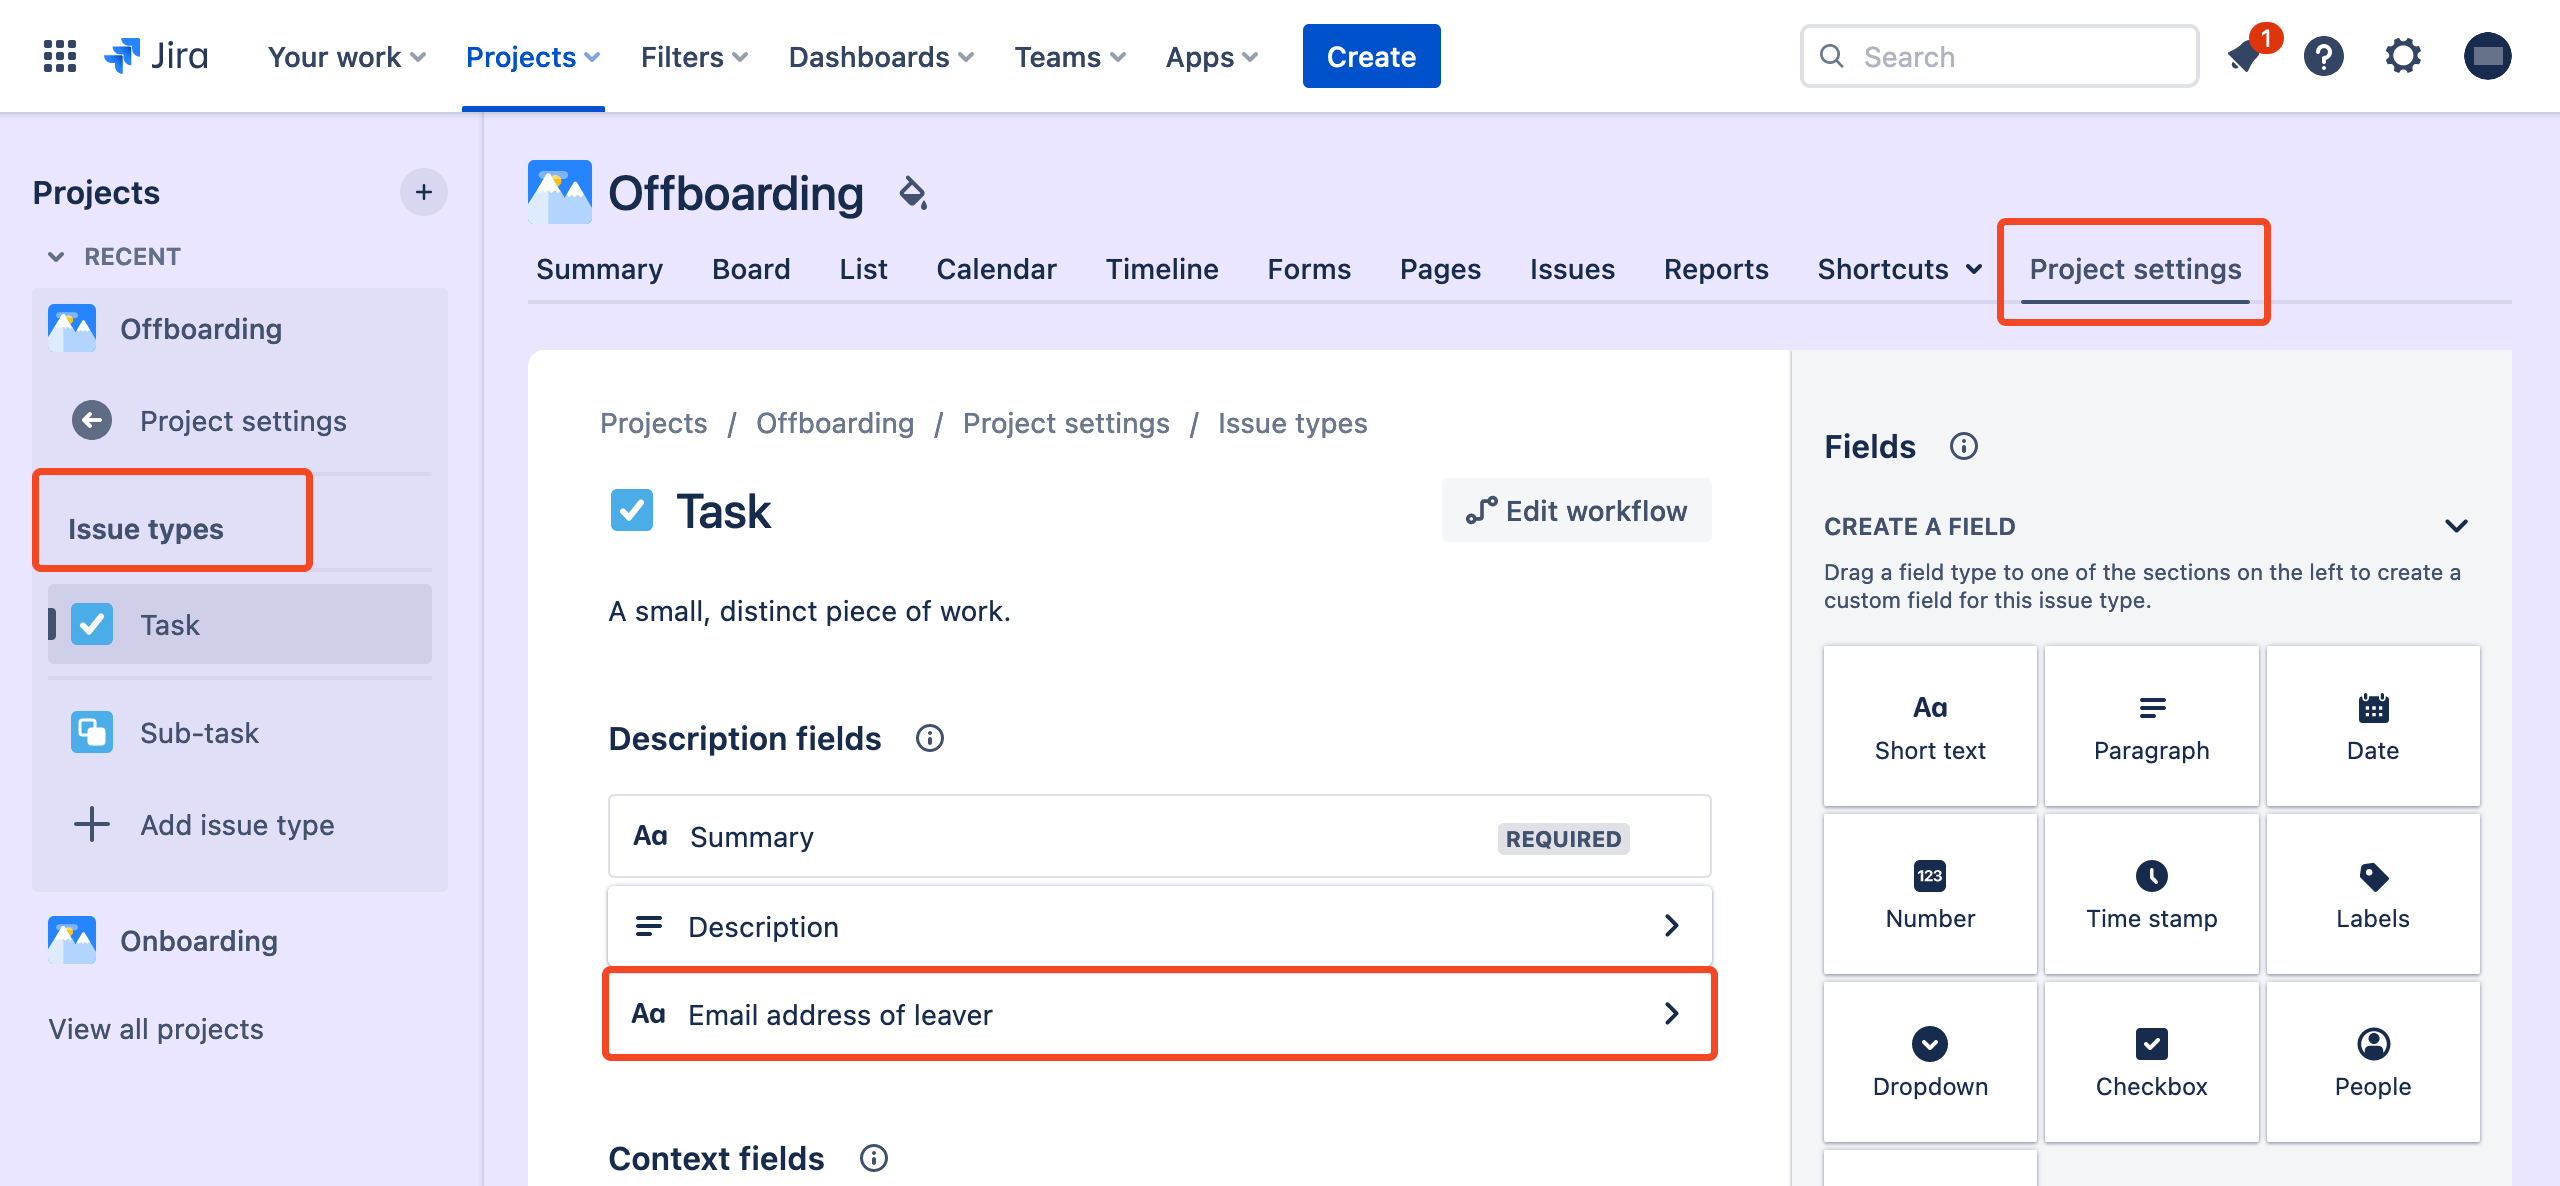Select the Checkbox field type
The height and width of the screenshot is (1186, 2560).
(2152, 1062)
